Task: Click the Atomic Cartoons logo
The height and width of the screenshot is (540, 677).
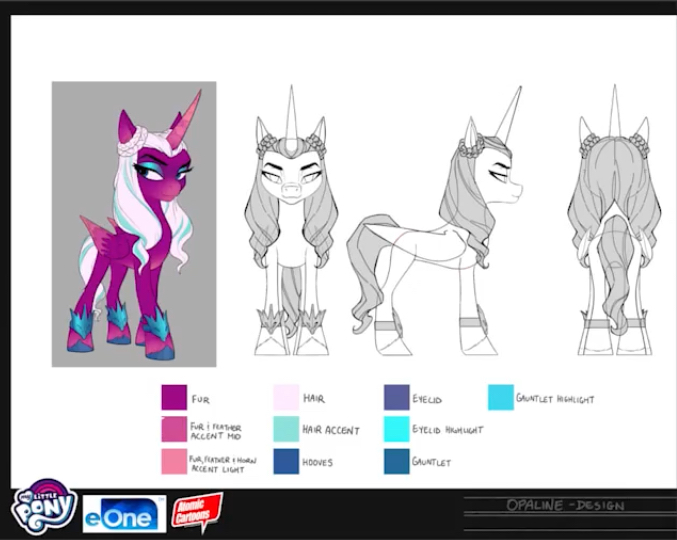Action: 197,512
